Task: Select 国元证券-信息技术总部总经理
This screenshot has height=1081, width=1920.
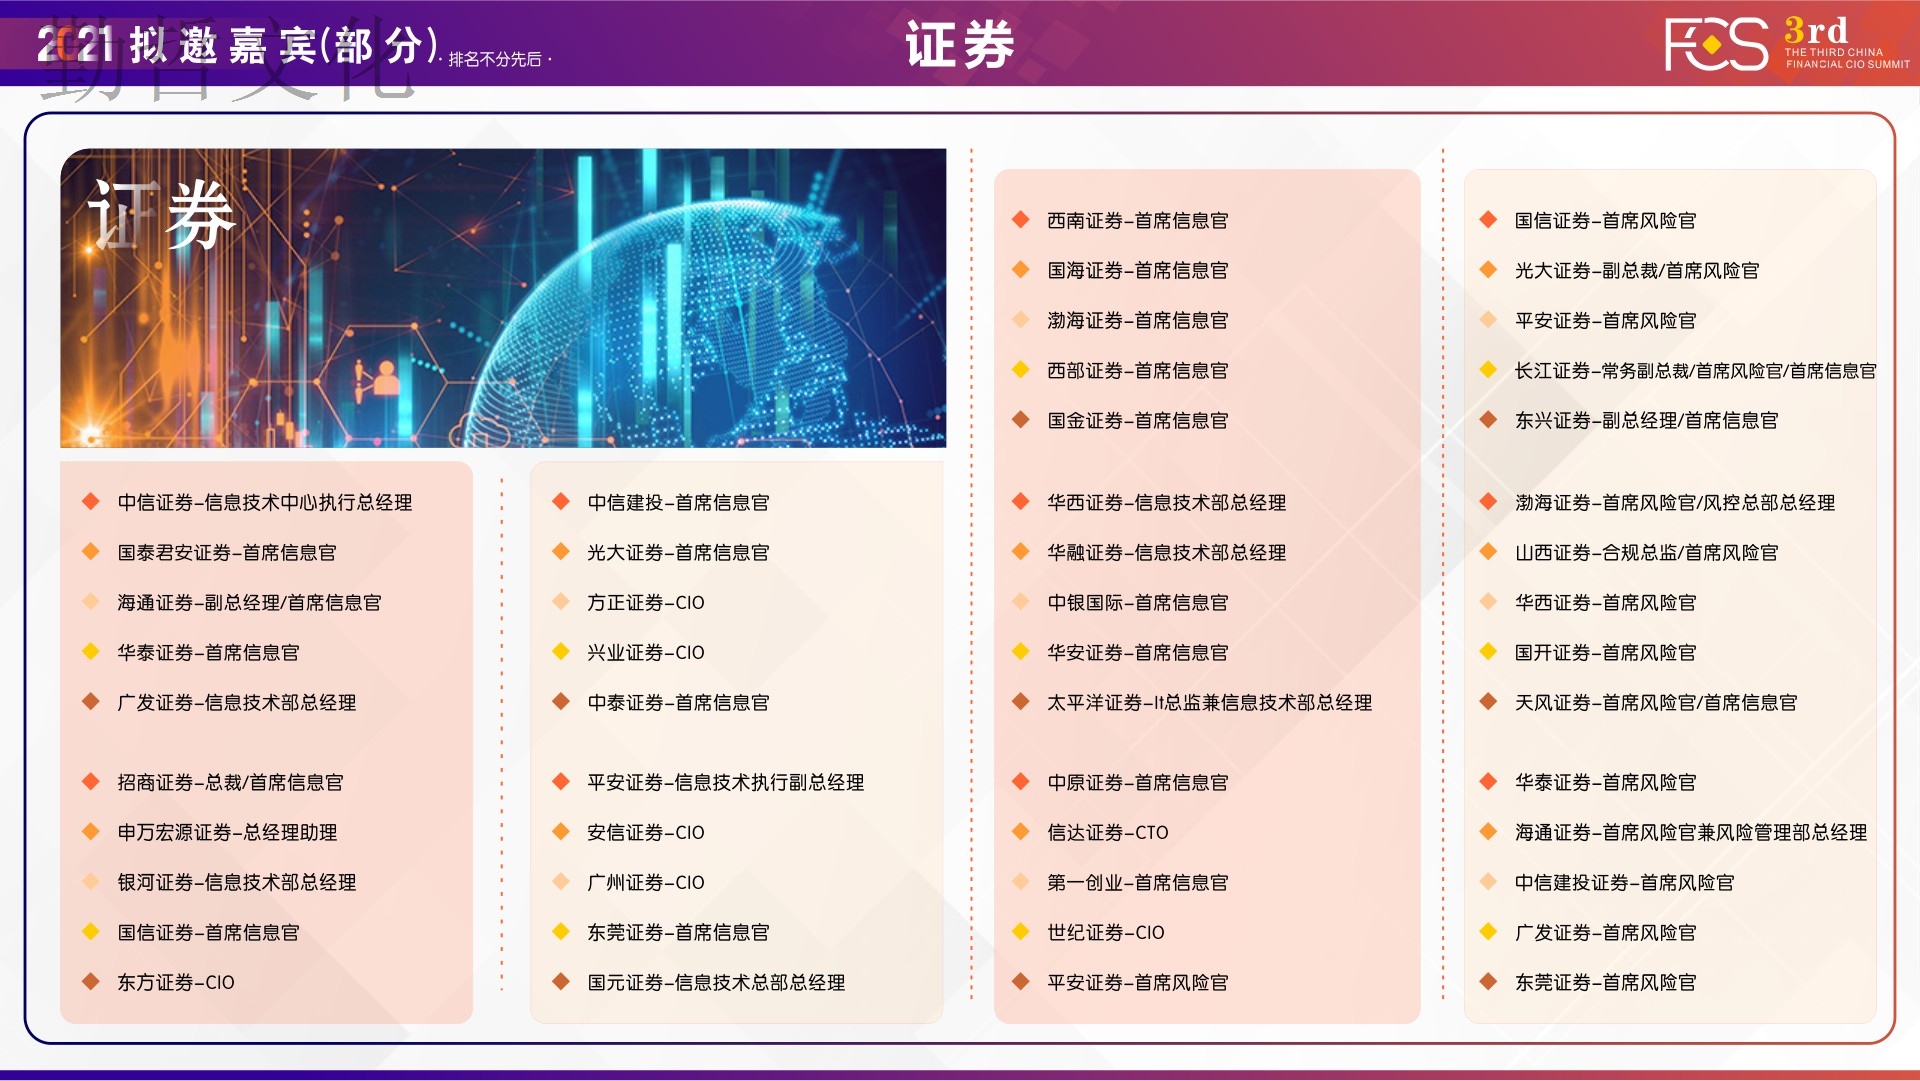Action: click(x=716, y=983)
